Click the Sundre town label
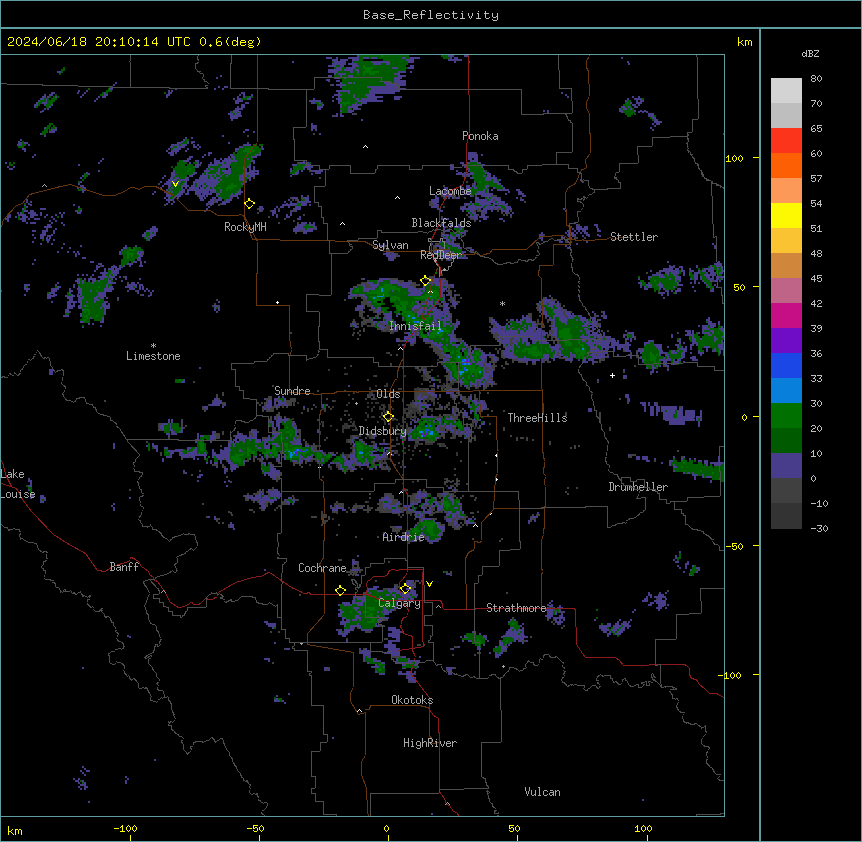The width and height of the screenshot is (862, 842). pos(292,391)
